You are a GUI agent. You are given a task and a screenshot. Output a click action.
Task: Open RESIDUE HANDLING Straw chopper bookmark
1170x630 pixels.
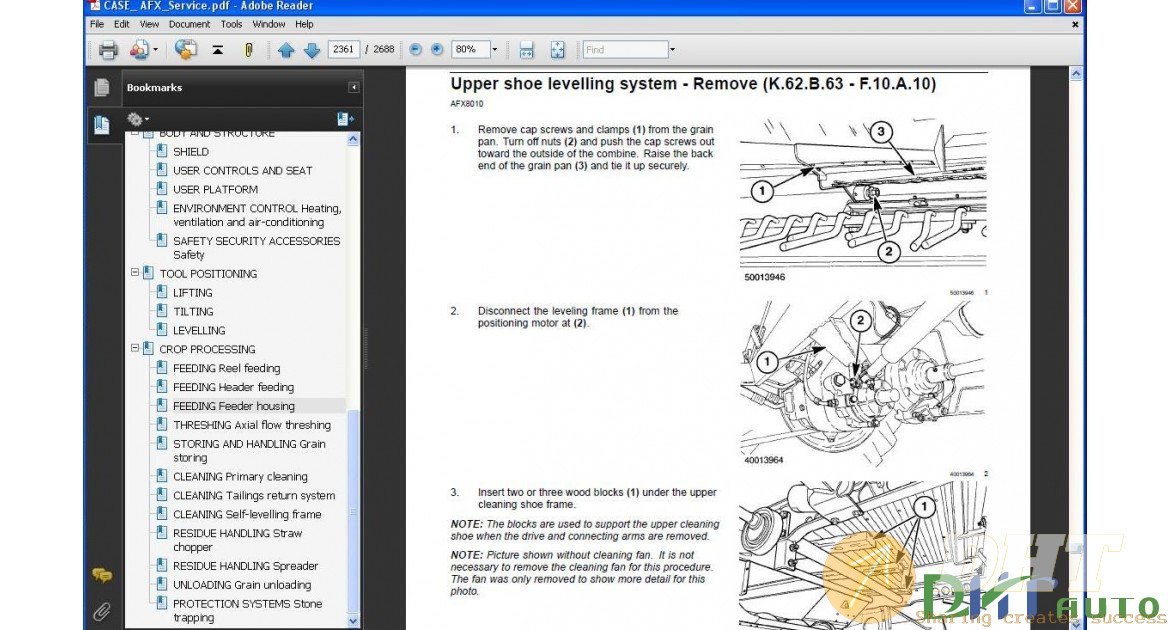(x=237, y=540)
